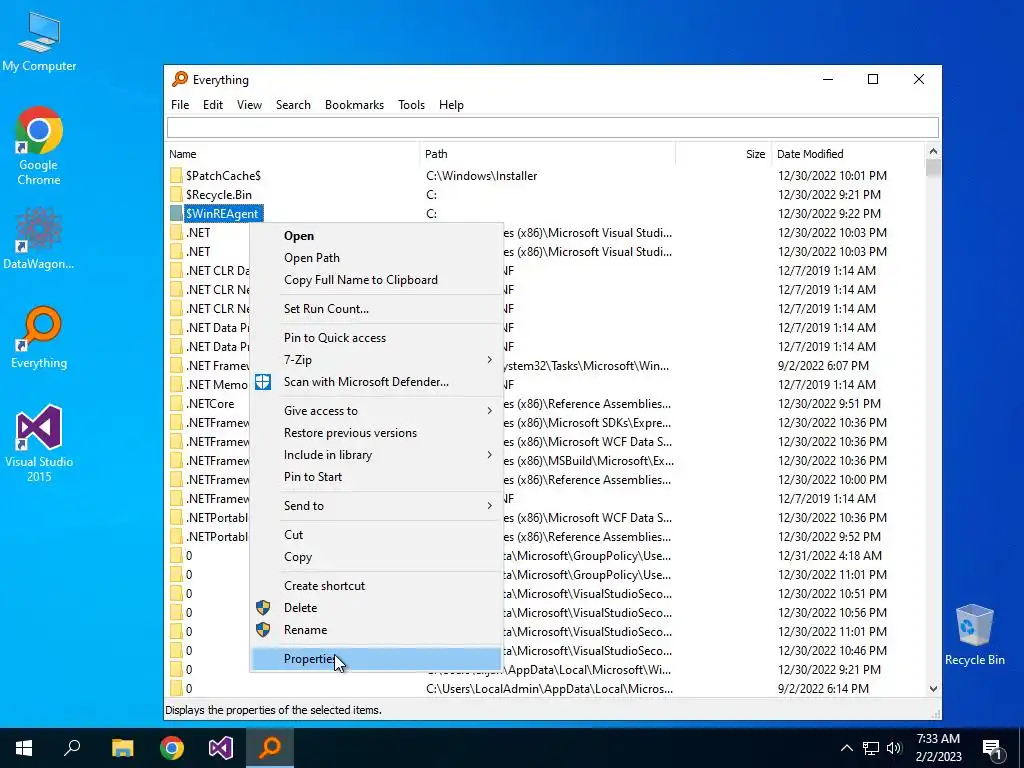1024x768 pixels.
Task: Choose Delete in the context menu
Action: coord(376,608)
